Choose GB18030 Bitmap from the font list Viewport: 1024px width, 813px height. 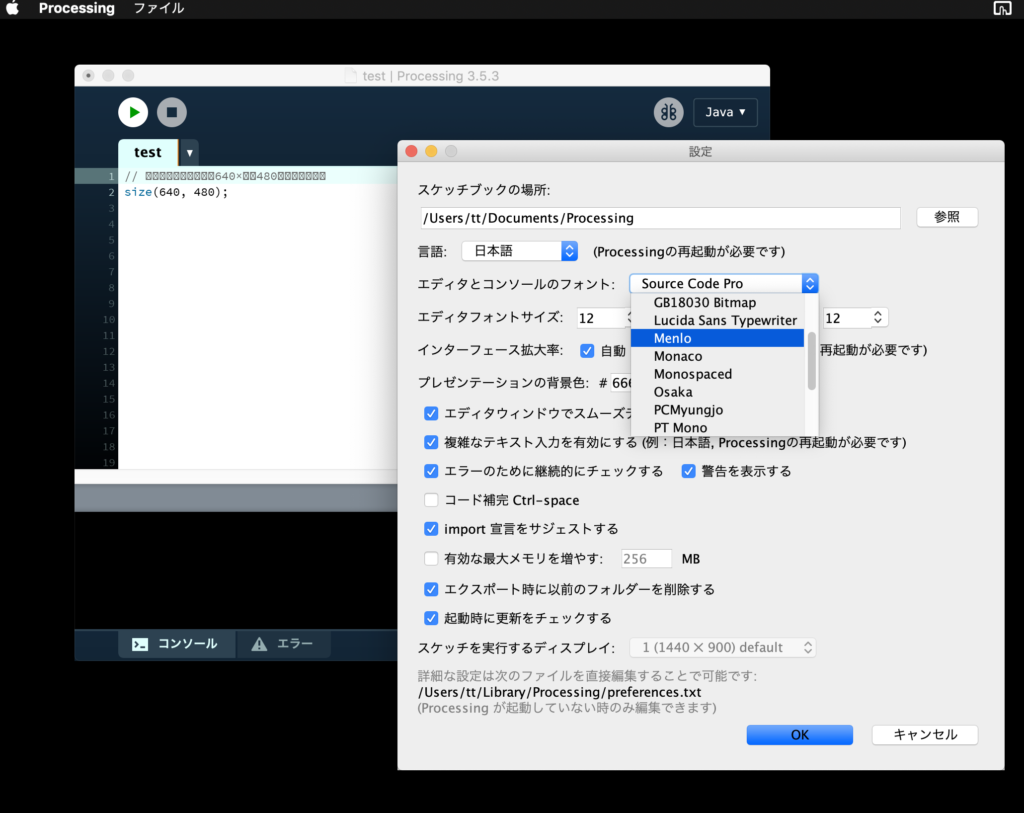click(x=717, y=302)
